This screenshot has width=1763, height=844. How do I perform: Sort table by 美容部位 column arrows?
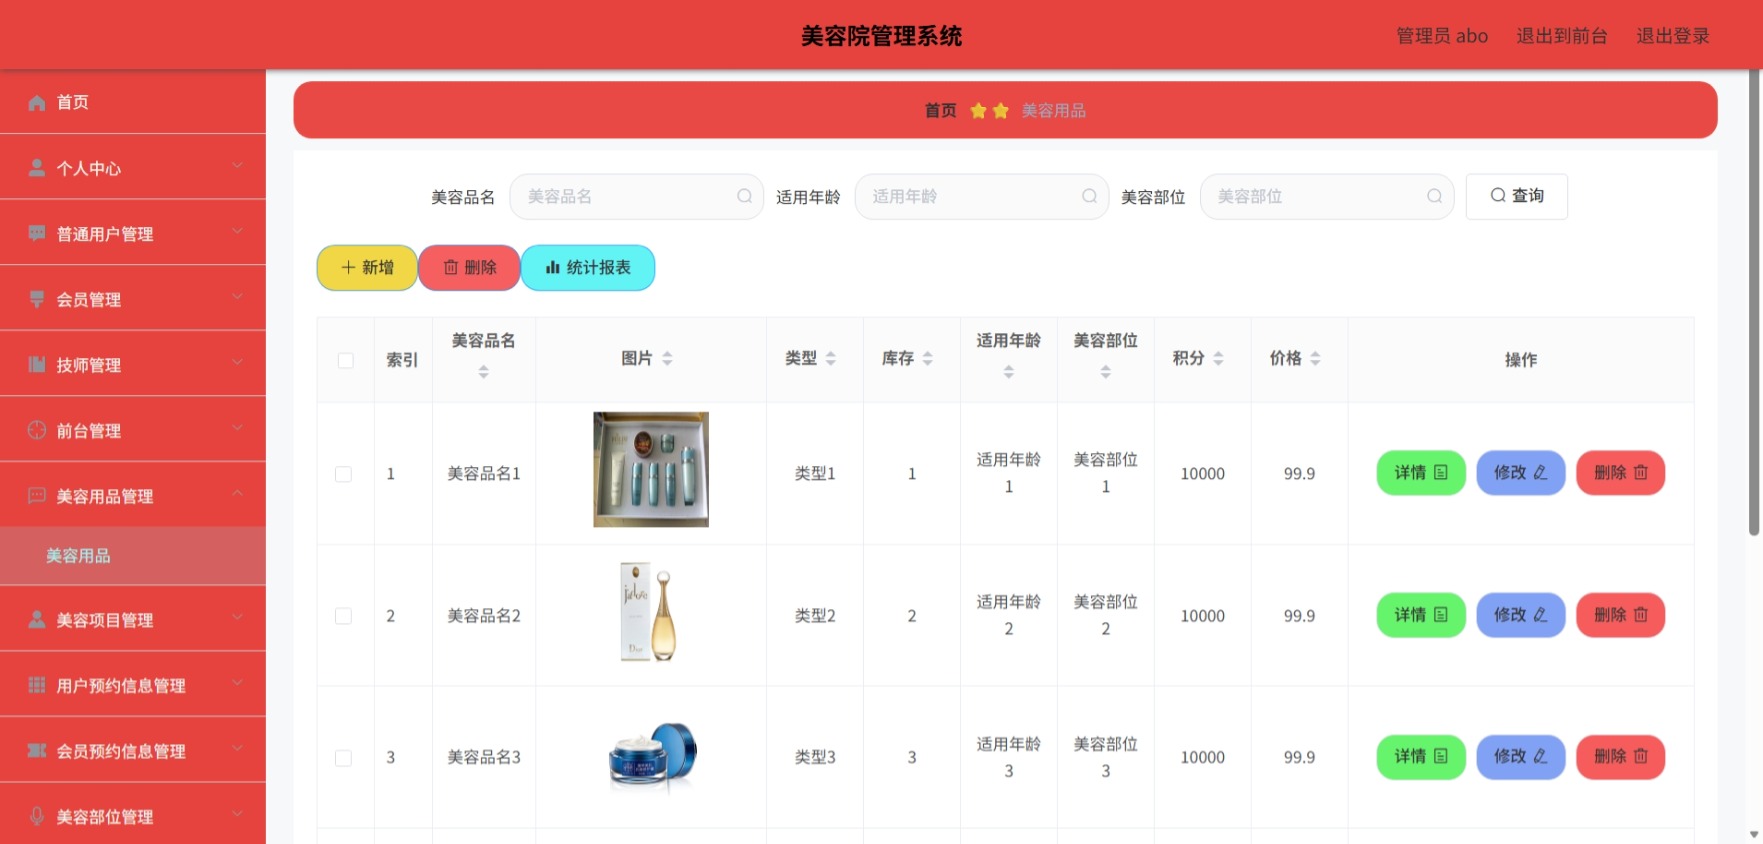1105,372
